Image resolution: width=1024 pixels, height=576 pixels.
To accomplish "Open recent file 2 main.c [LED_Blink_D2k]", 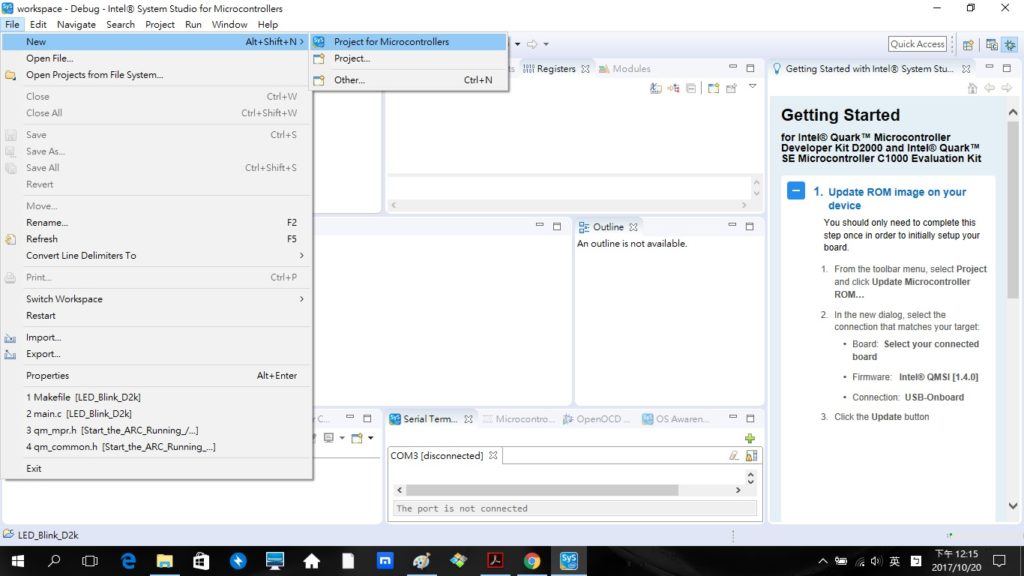I will point(157,414).
